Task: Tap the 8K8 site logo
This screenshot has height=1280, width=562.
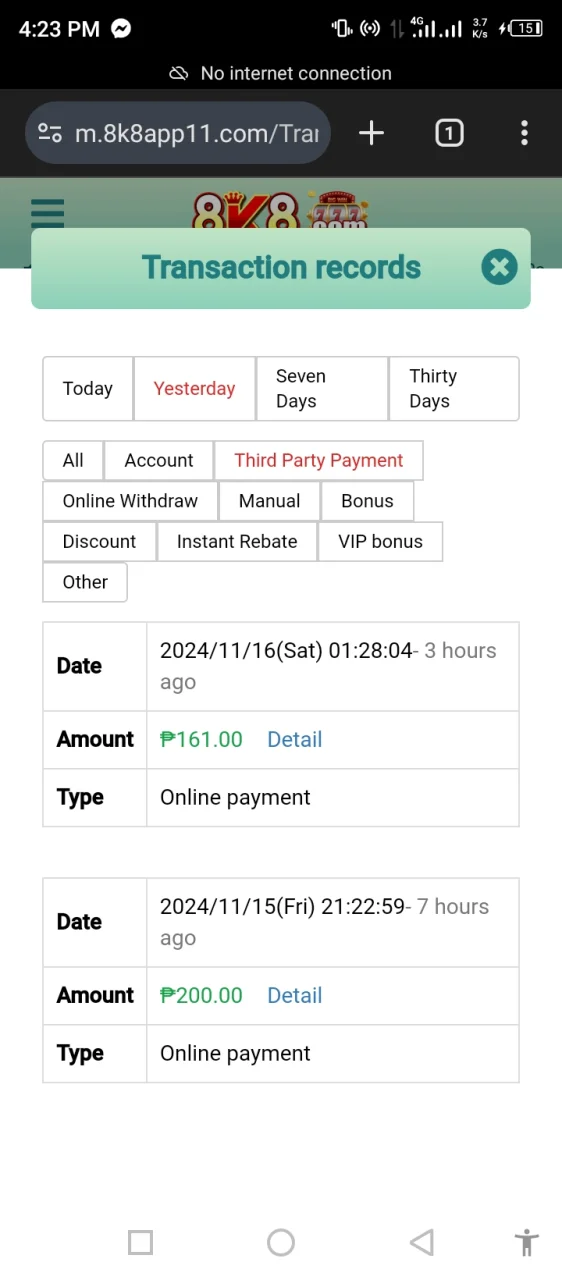Action: tap(281, 211)
